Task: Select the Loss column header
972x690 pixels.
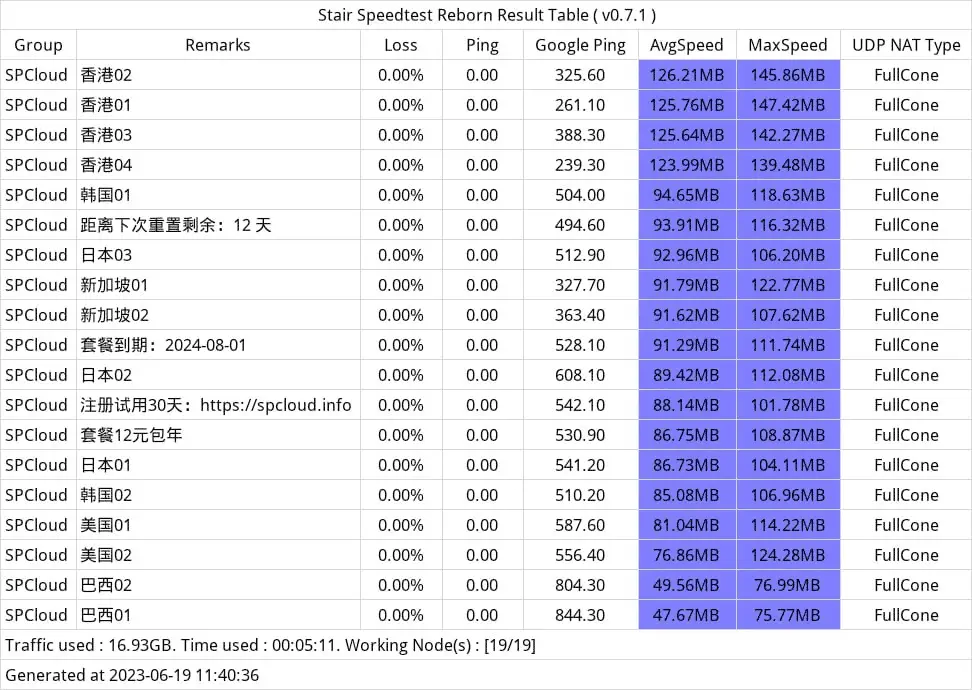Action: coord(401,45)
